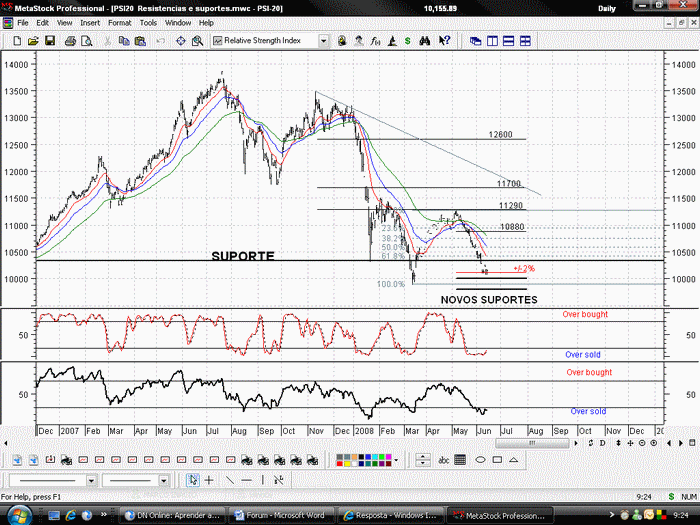Pick the yellow color swatch
Screen dimensions: 700x525
[346, 463]
